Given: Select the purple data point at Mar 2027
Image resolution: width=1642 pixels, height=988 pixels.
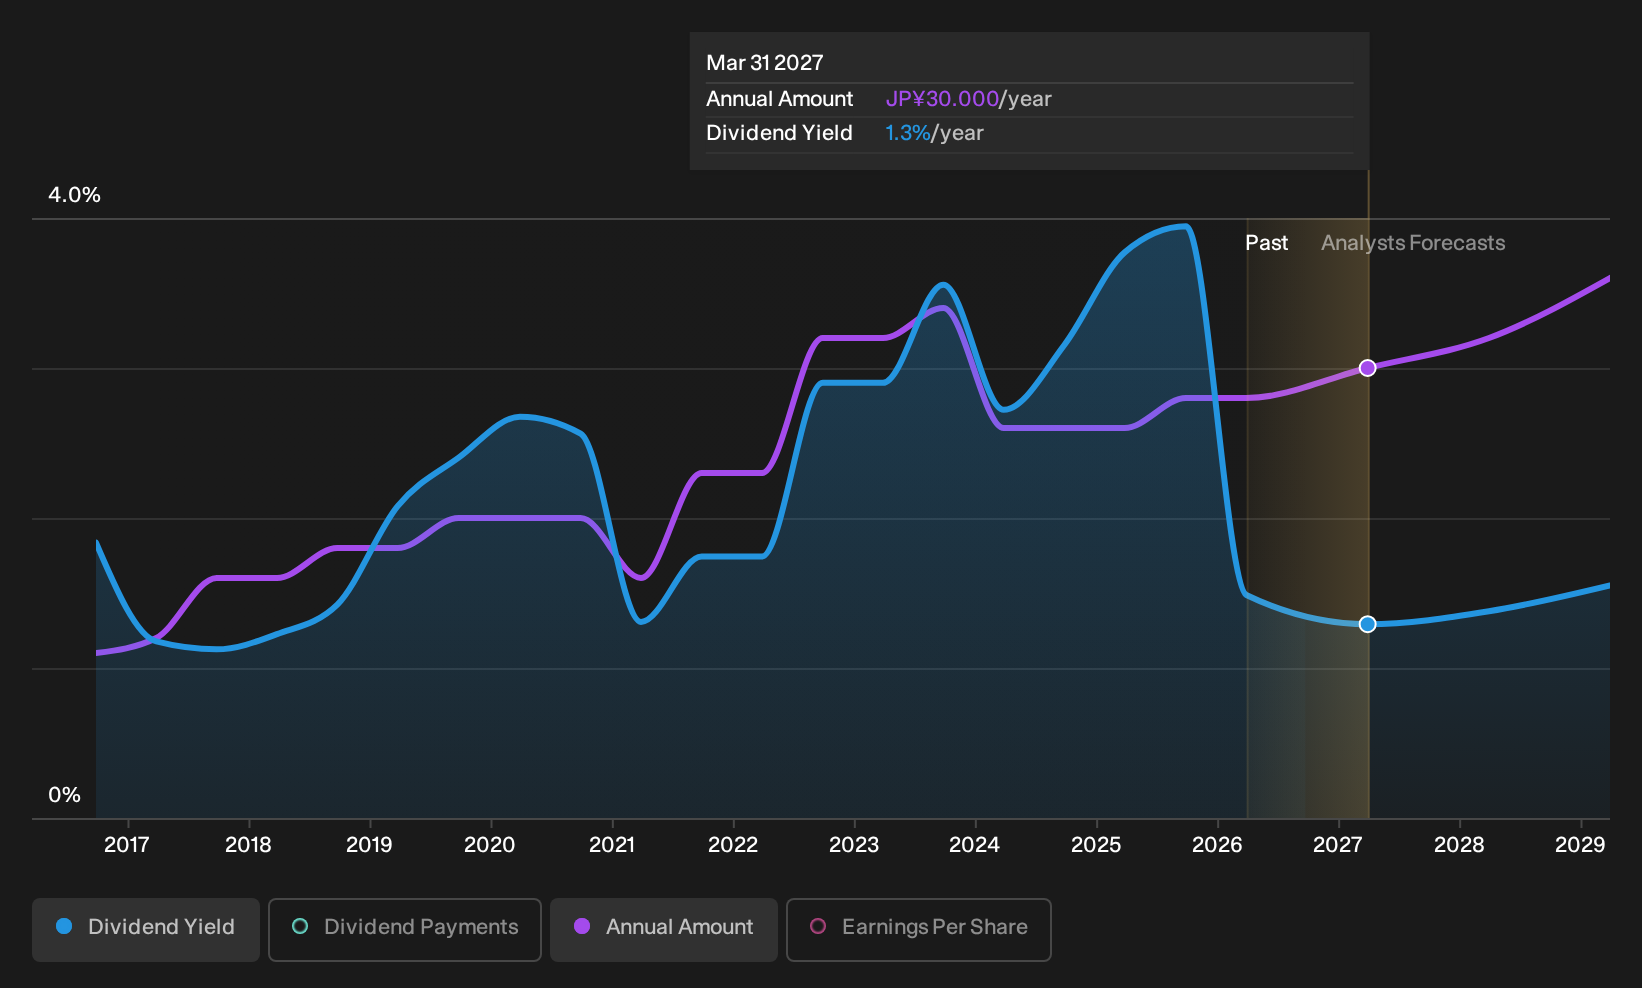Looking at the screenshot, I should click(x=1368, y=368).
